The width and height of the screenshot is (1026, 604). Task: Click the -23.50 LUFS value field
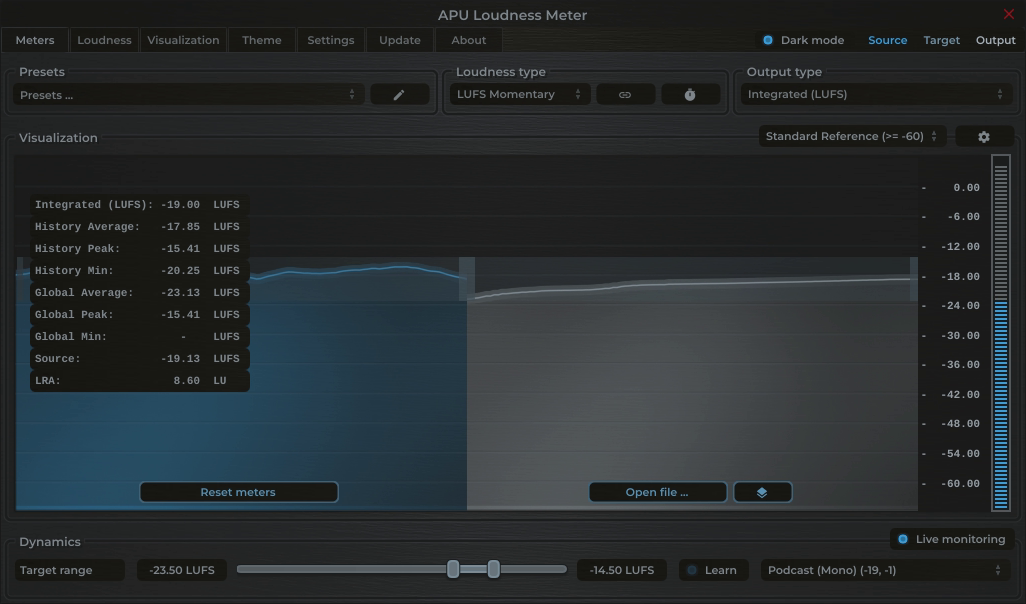click(x=181, y=569)
